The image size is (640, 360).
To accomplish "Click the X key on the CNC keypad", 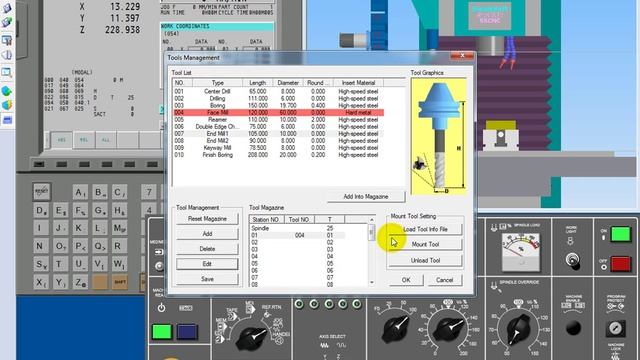I will pos(40,282).
